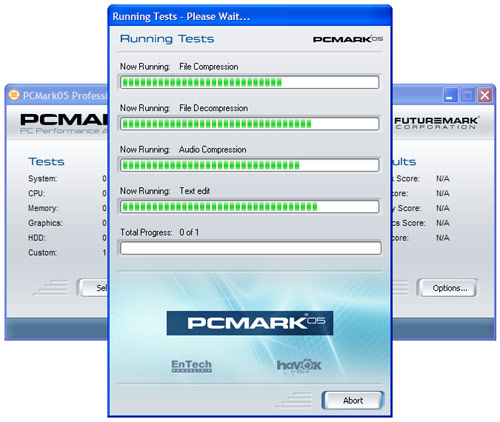Click the Tests heading in main window
The height and width of the screenshot is (422, 500).
[x=46, y=162]
